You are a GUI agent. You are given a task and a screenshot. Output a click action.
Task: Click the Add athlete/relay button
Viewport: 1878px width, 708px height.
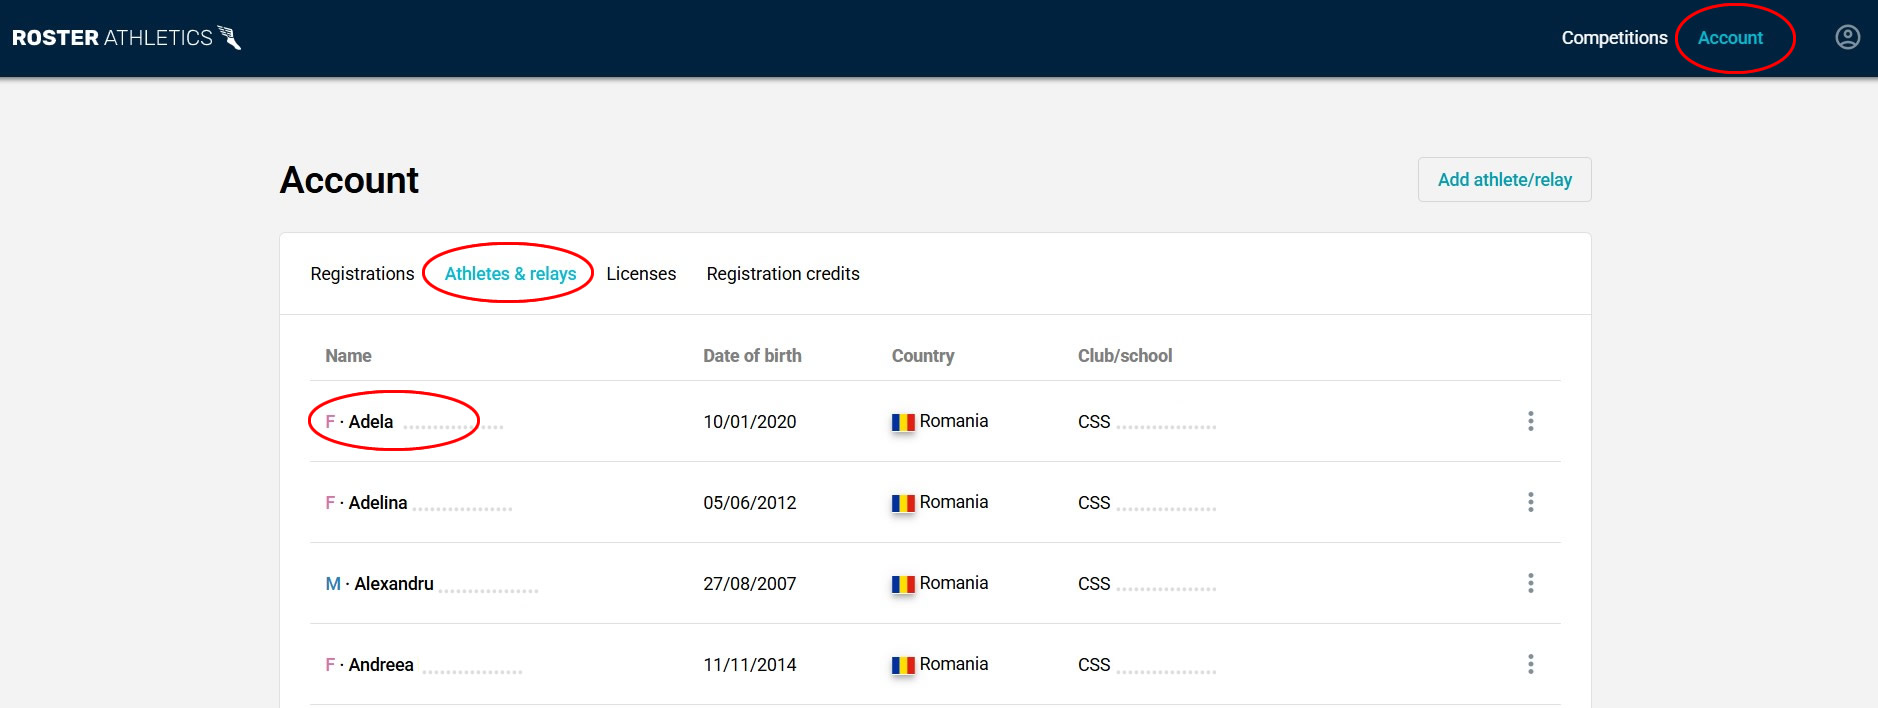(1504, 180)
